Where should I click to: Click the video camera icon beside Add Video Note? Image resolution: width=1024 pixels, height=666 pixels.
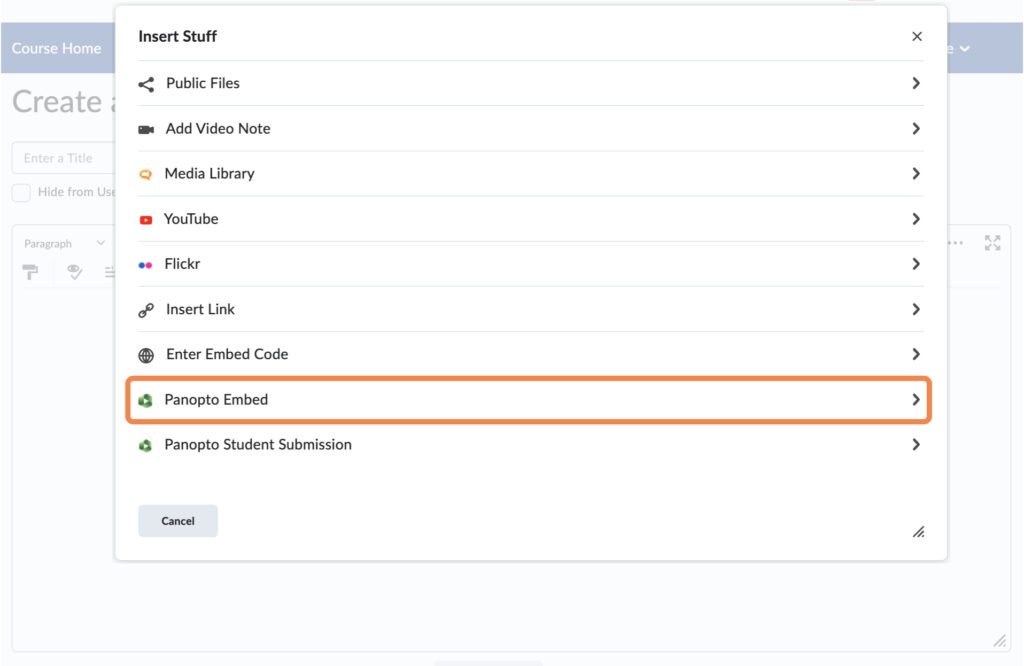tap(148, 129)
